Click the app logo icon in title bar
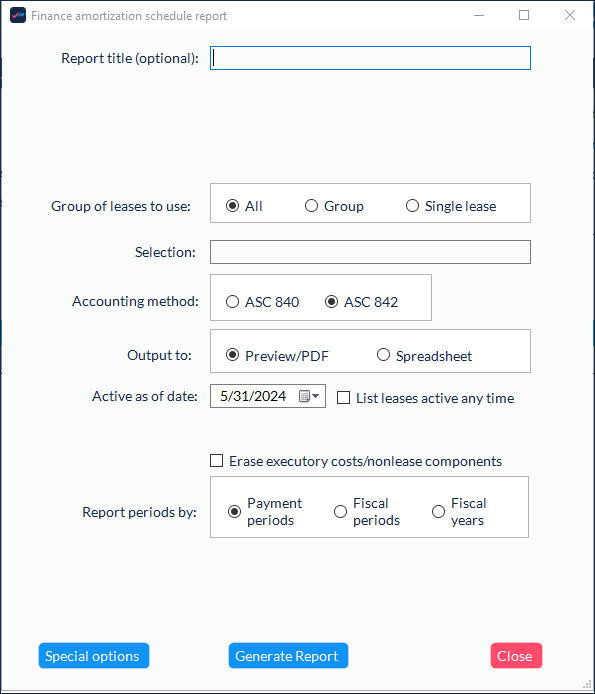The image size is (595, 694). (x=18, y=15)
